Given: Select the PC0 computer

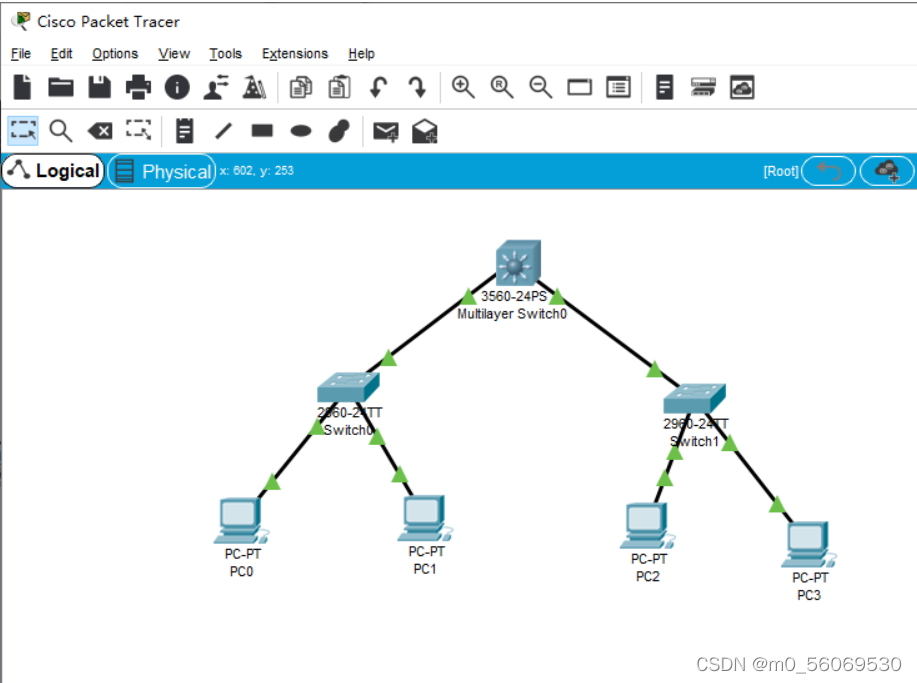Looking at the screenshot, I should pos(242,520).
